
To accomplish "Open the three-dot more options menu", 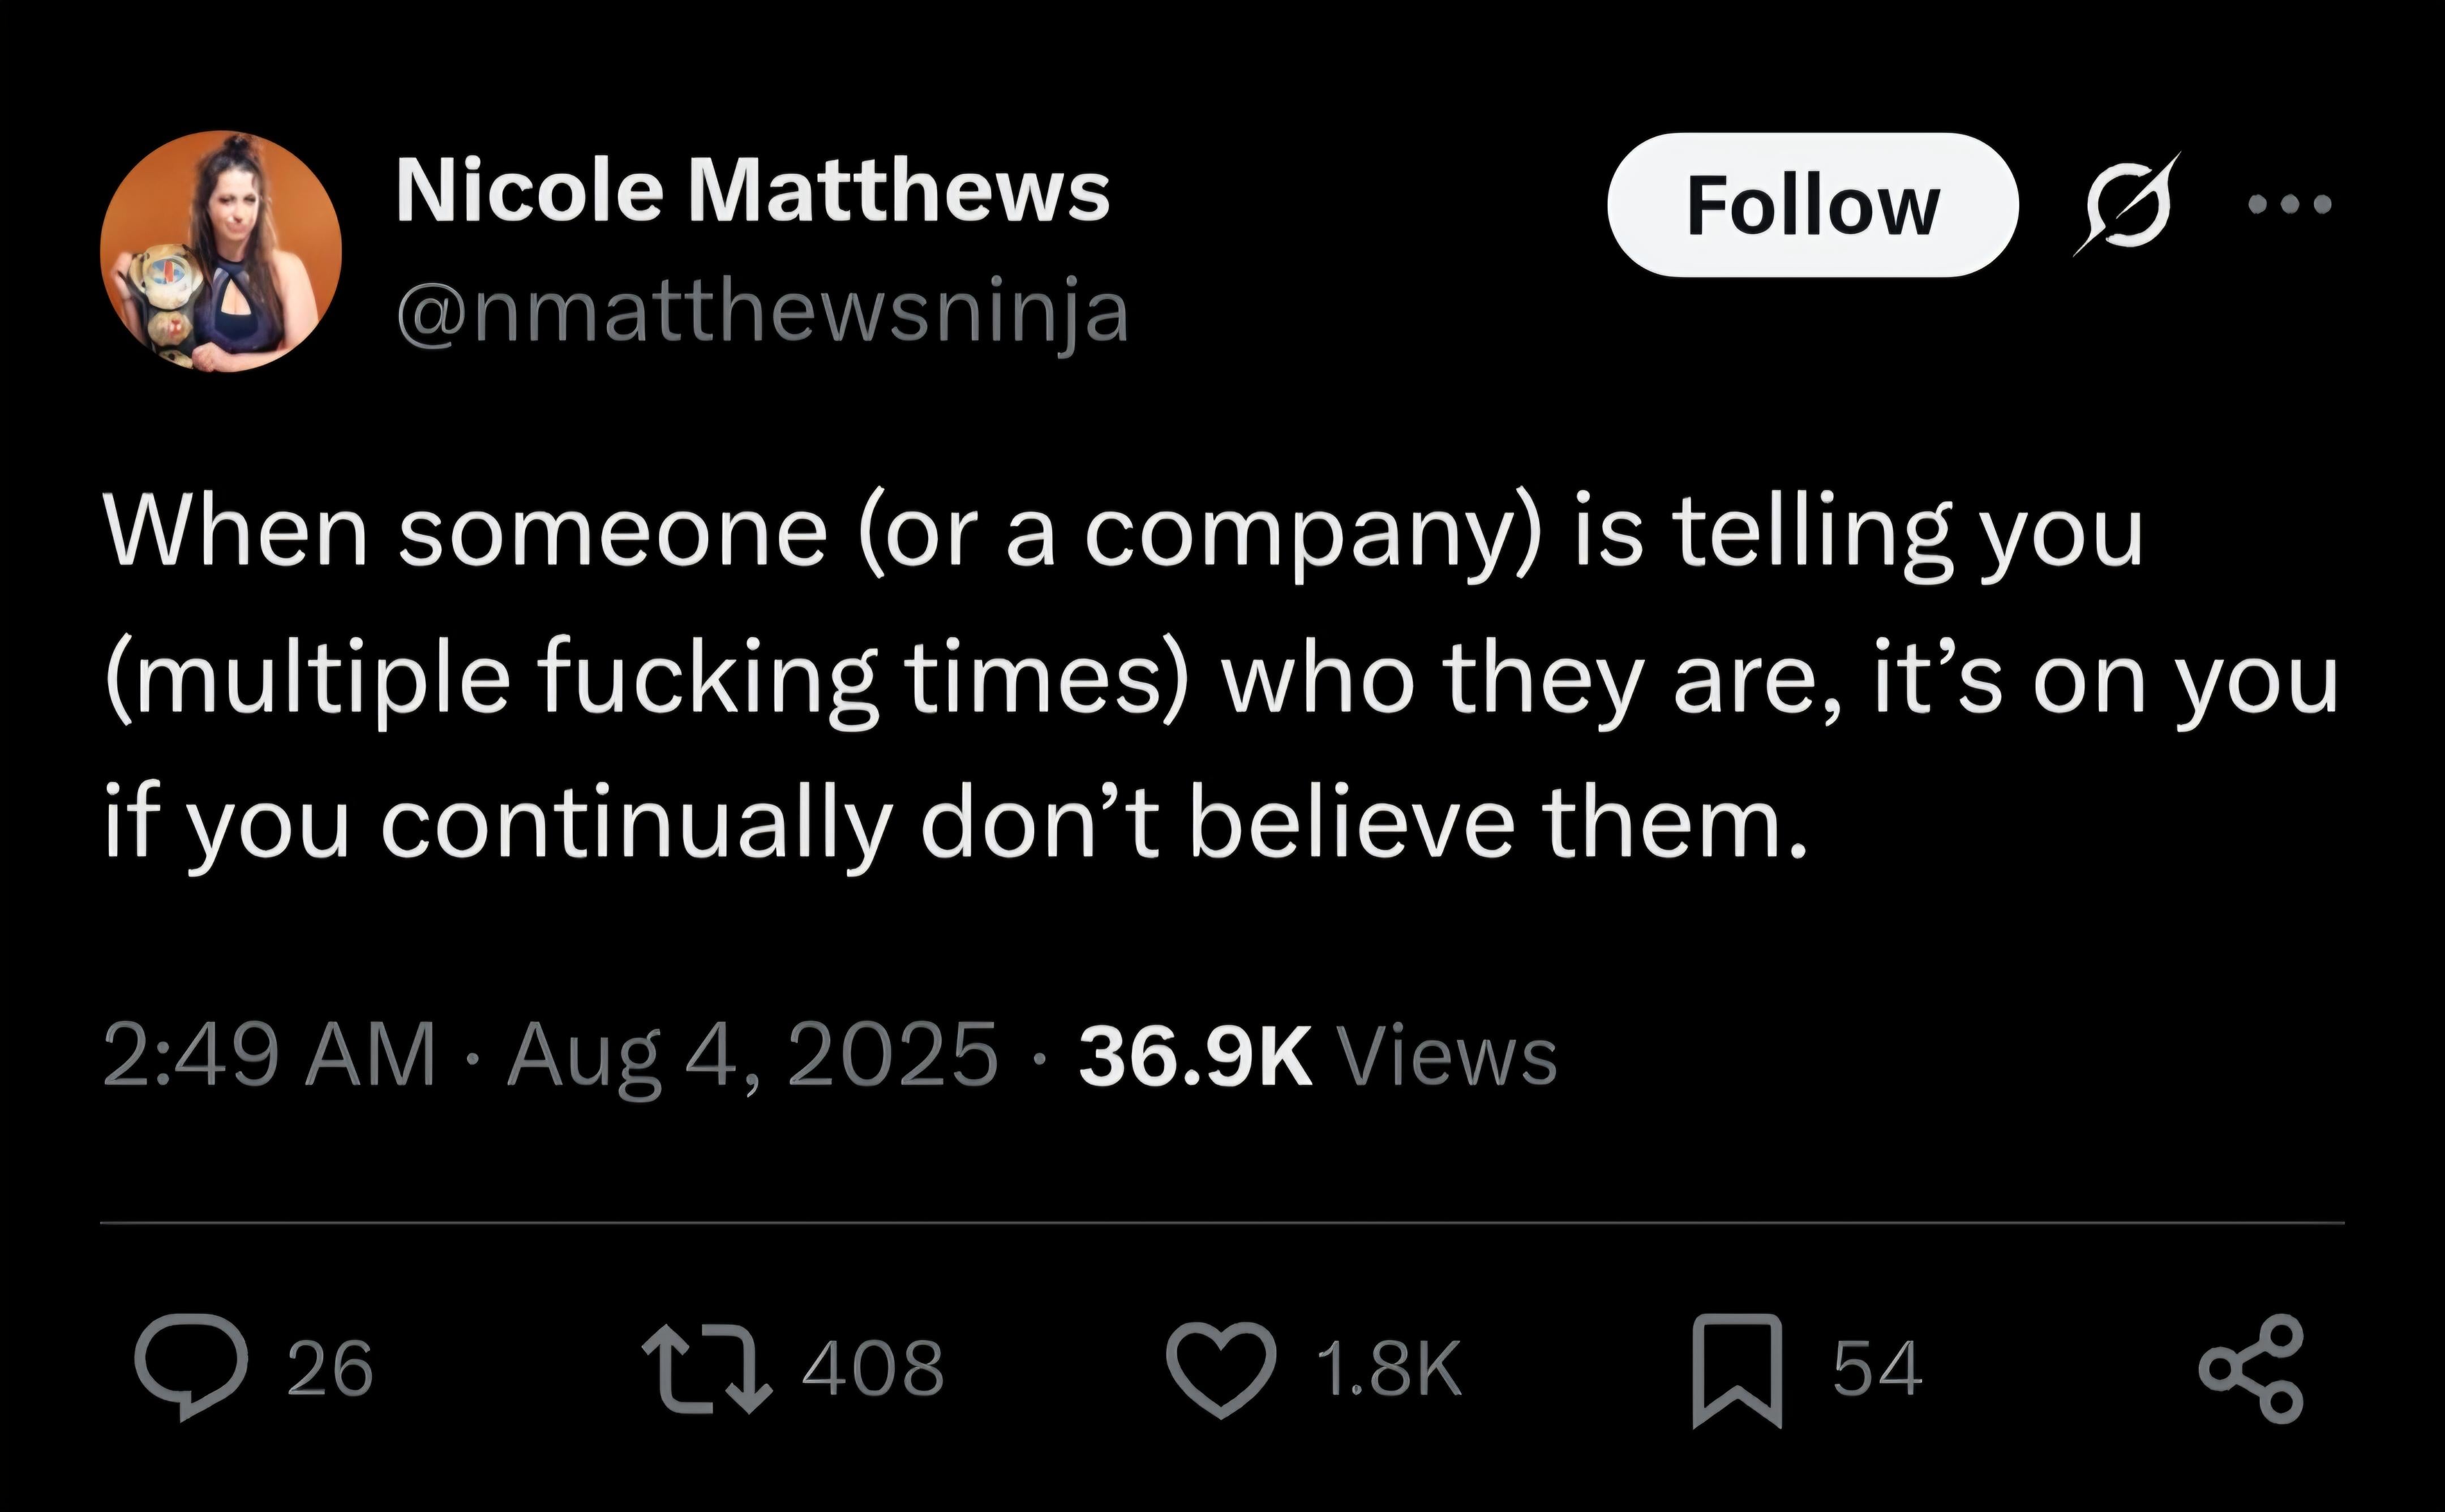I will pos(2289,205).
